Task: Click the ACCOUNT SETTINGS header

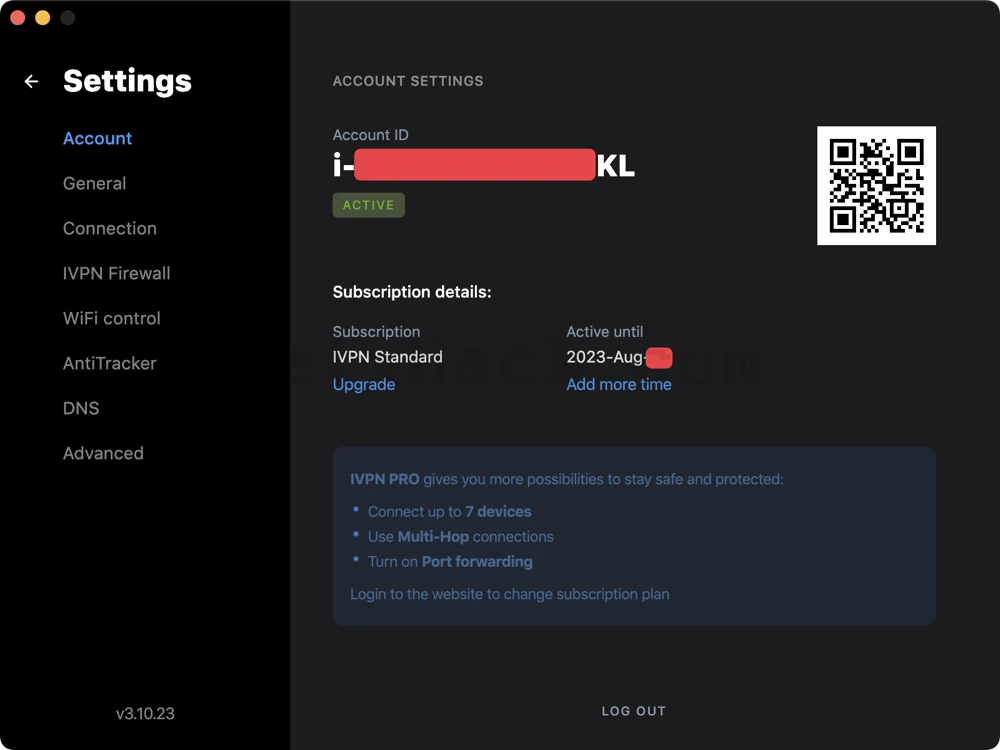Action: click(408, 81)
